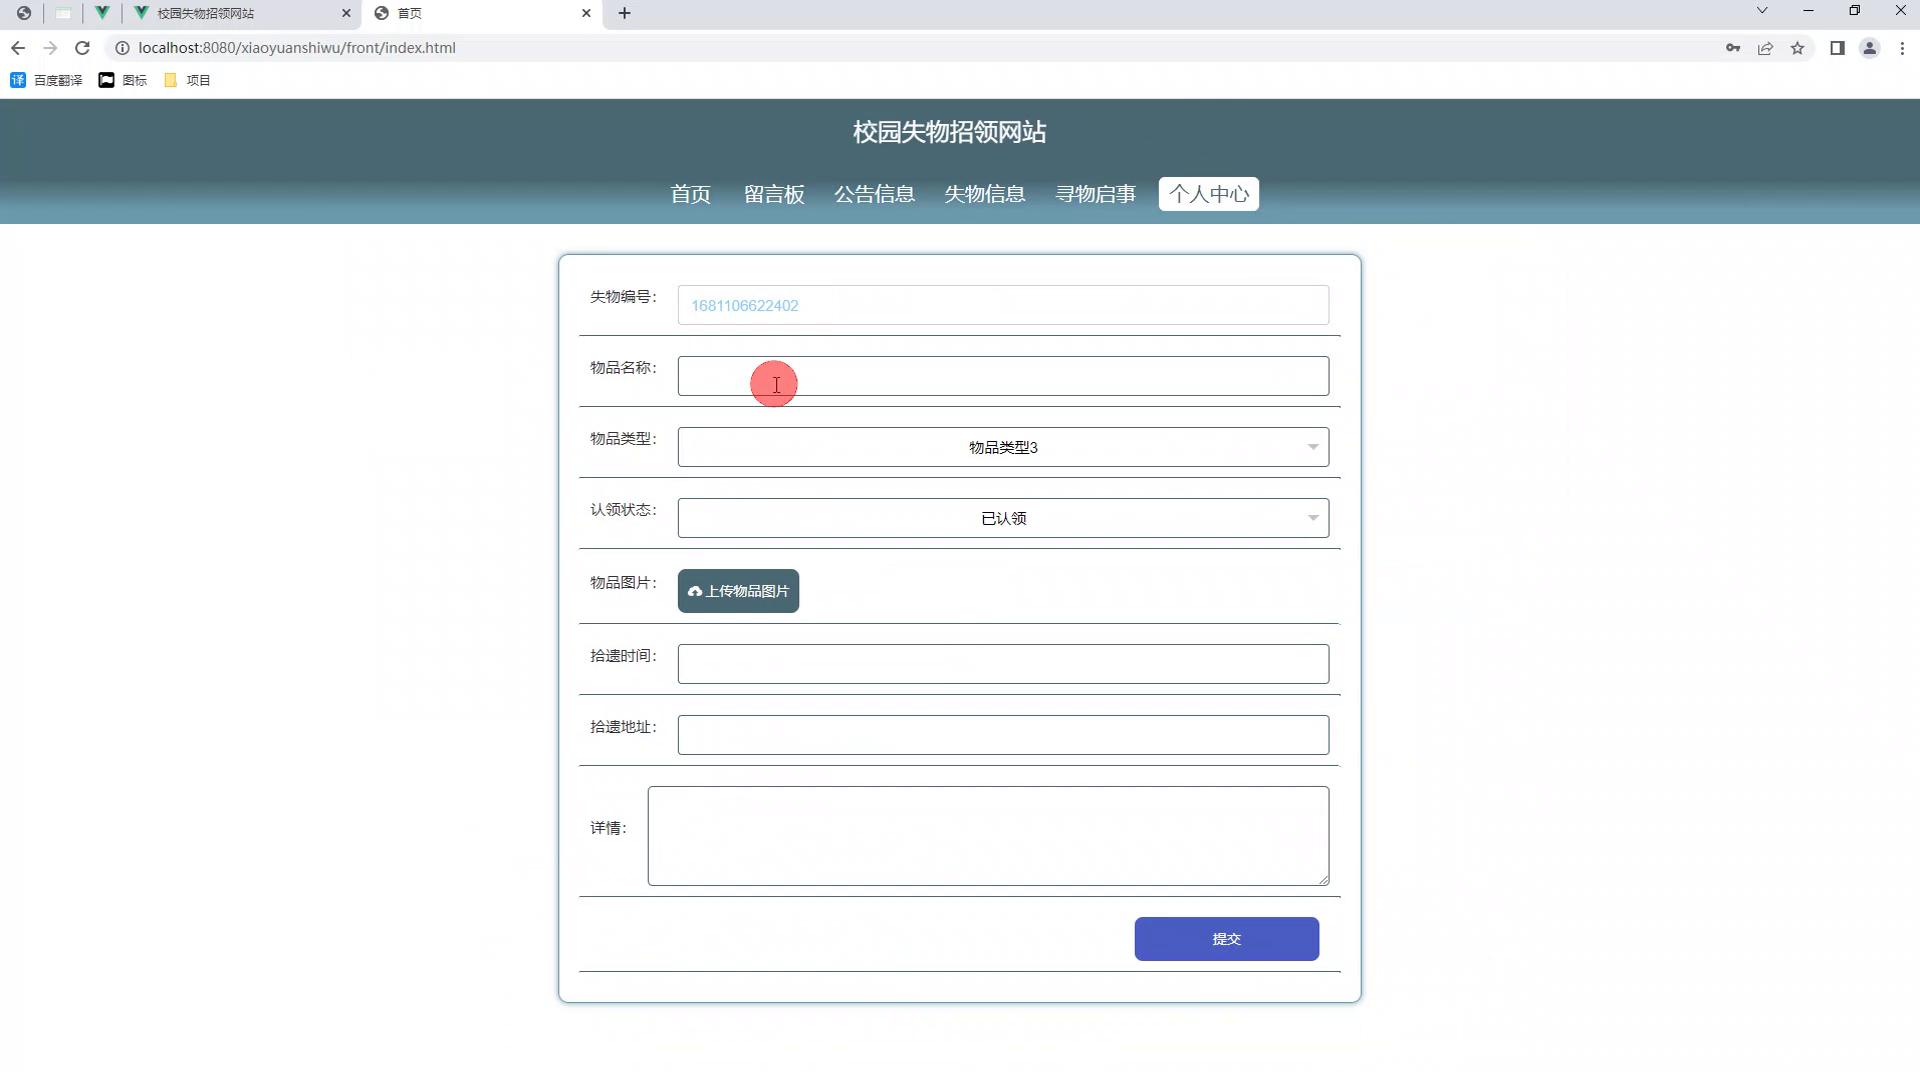Go back with the browser back arrow

click(18, 48)
